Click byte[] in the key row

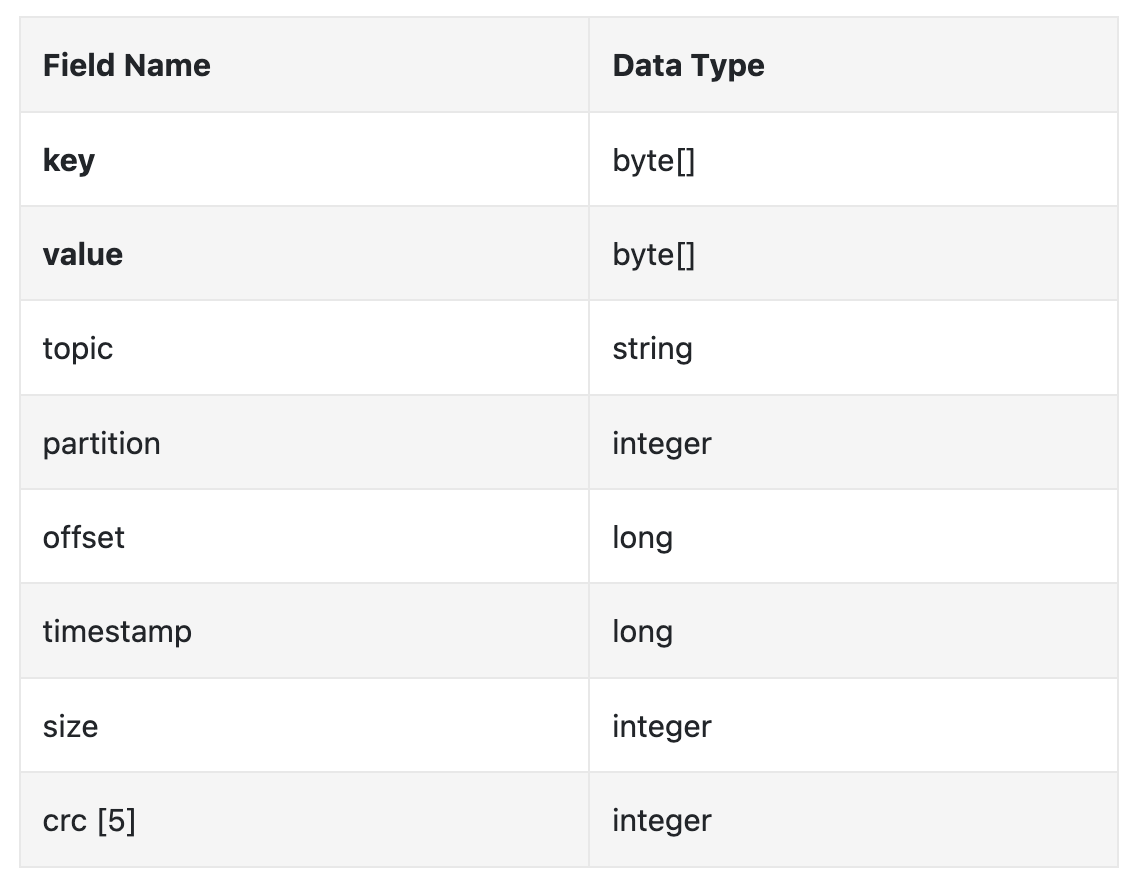point(653,160)
